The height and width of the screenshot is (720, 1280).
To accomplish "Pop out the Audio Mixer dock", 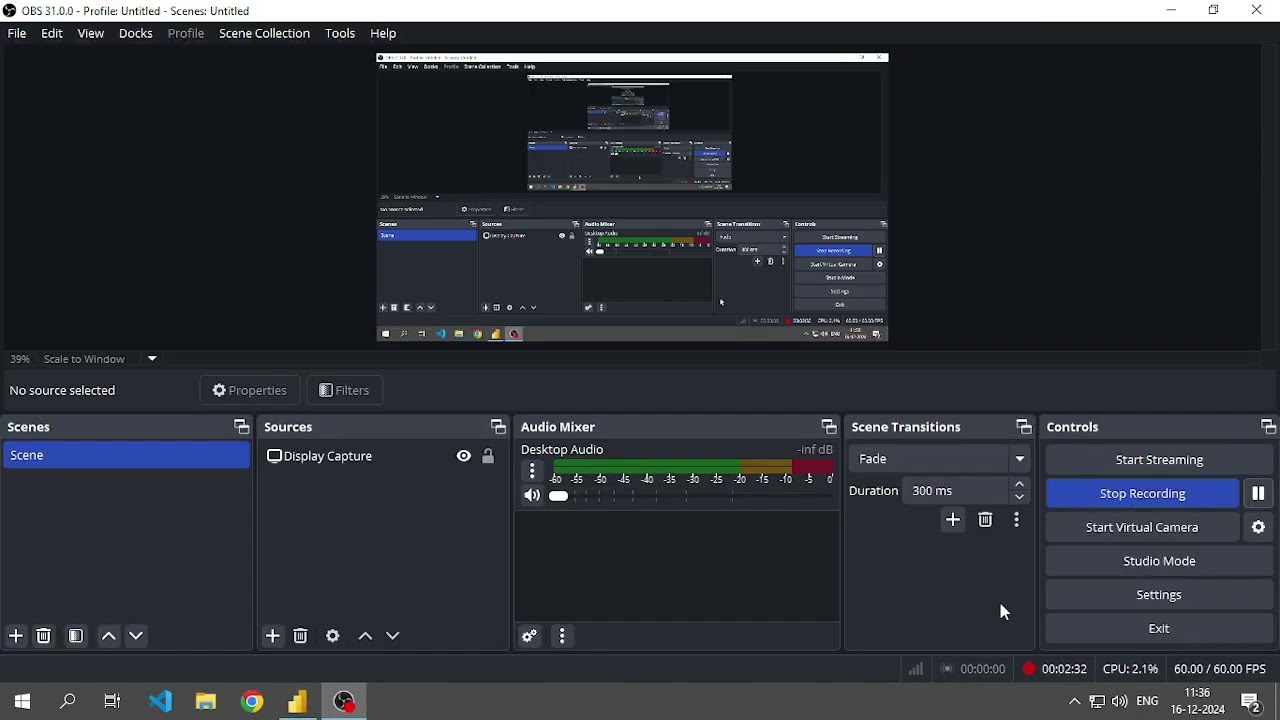I will [828, 427].
